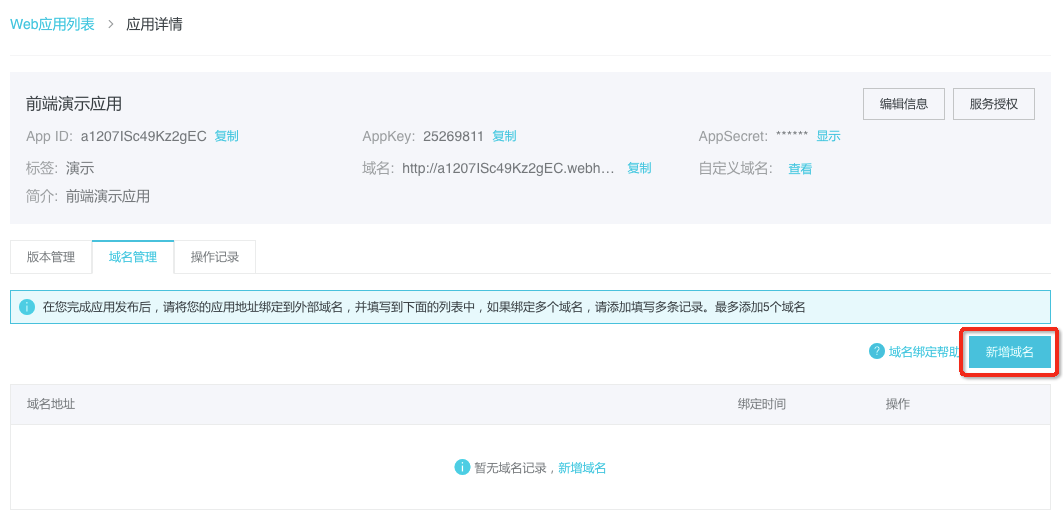This screenshot has height=524, width=1063.
Task: Click the 域名地址 column header
Action: pos(51,404)
